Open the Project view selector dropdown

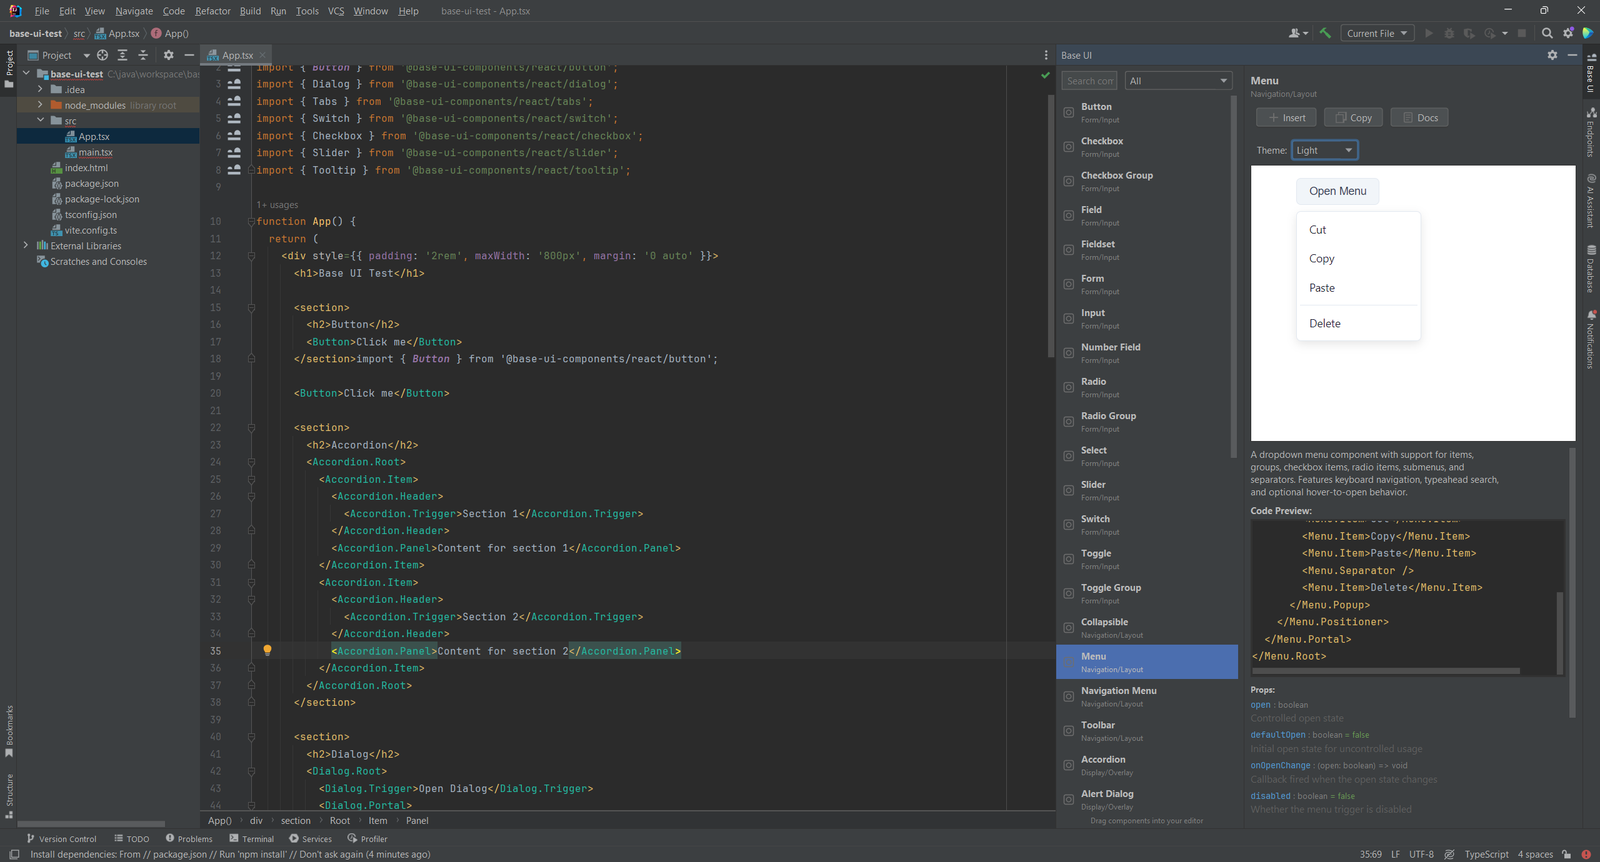(x=59, y=55)
